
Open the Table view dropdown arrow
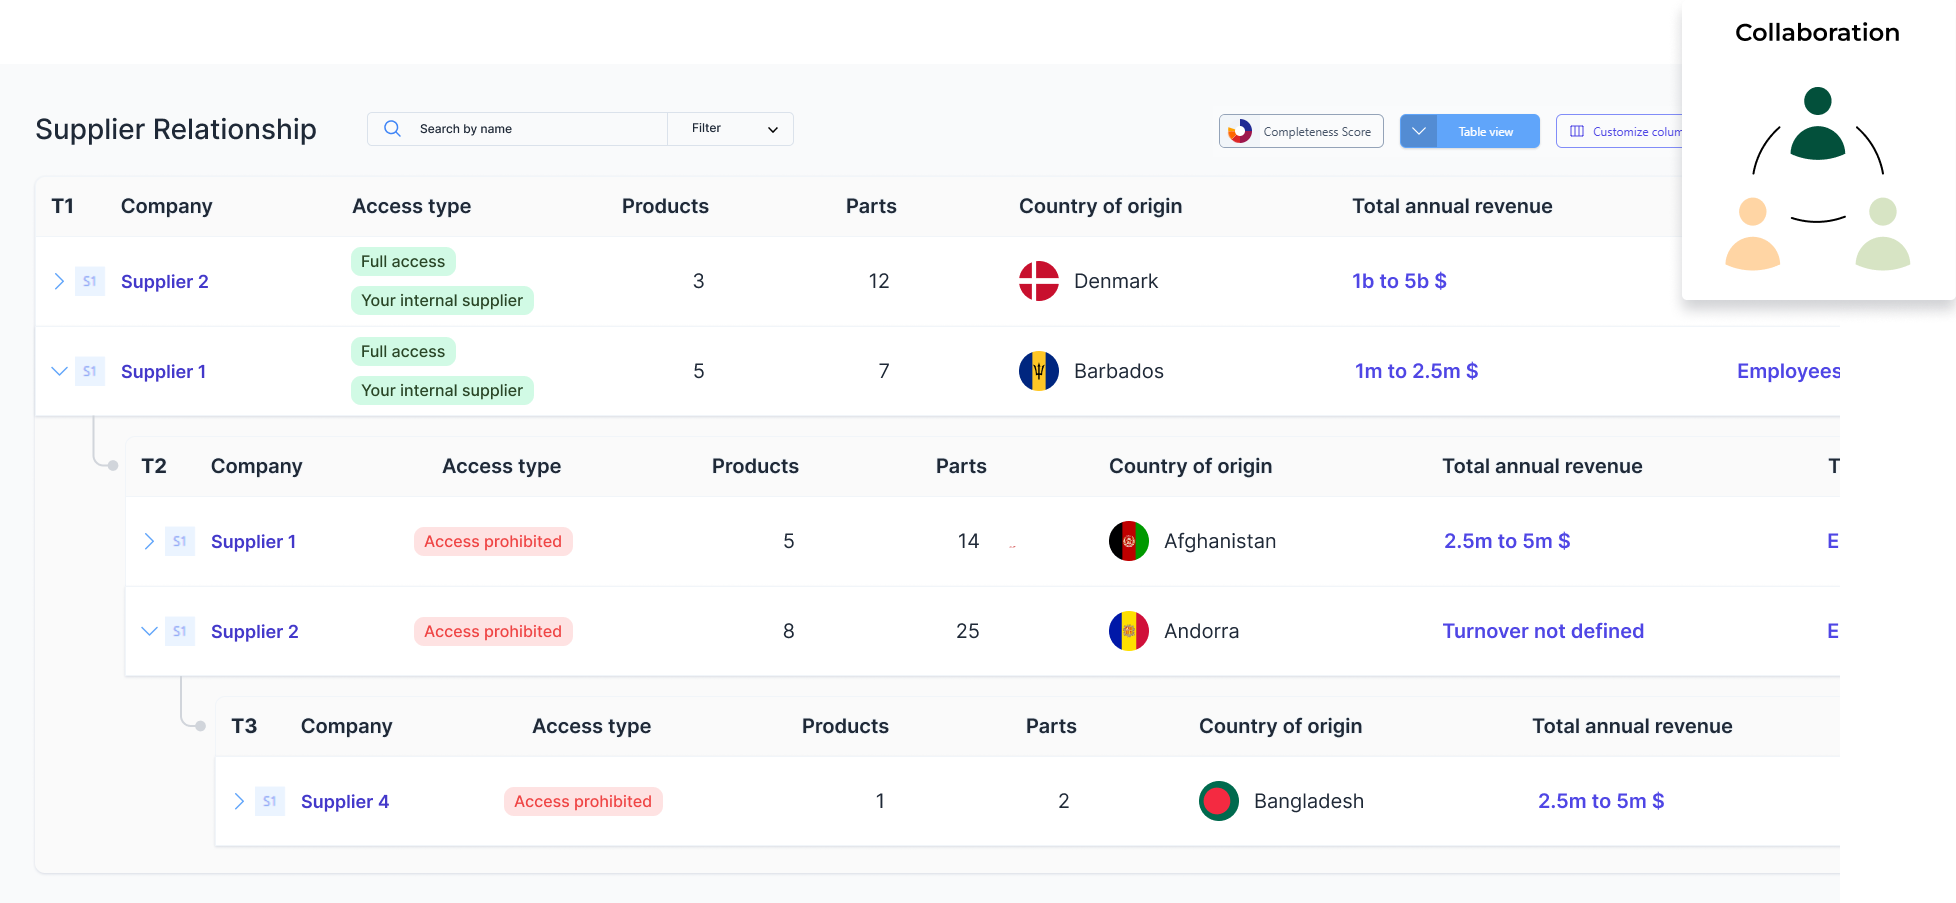[x=1419, y=131]
